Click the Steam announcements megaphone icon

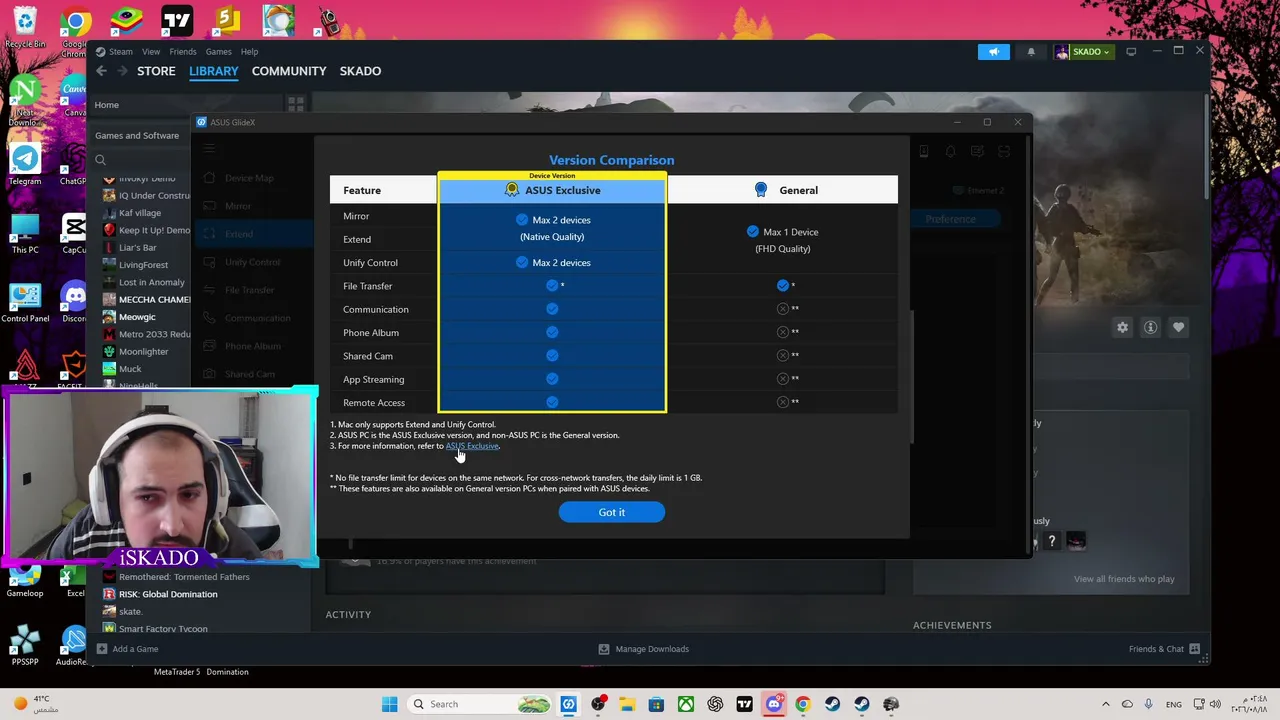coord(994,52)
